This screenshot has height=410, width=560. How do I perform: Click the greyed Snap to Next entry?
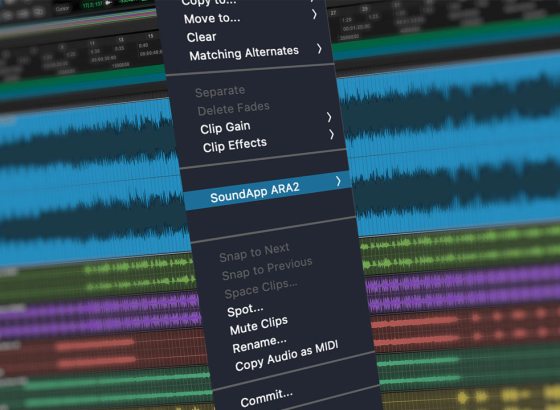254,252
